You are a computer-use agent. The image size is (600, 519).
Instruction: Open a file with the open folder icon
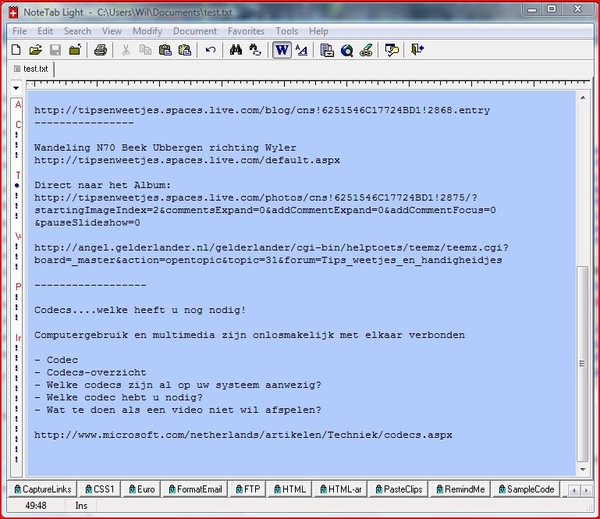pos(36,50)
